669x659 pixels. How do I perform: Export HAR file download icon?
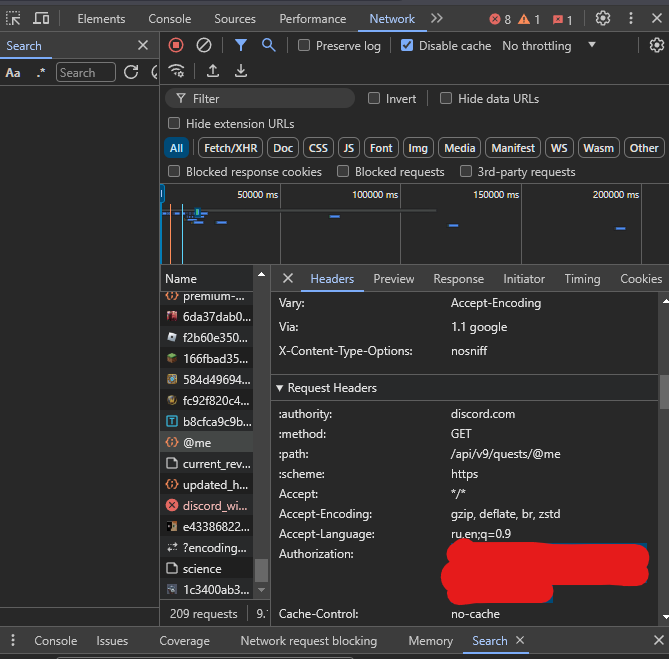(x=241, y=70)
